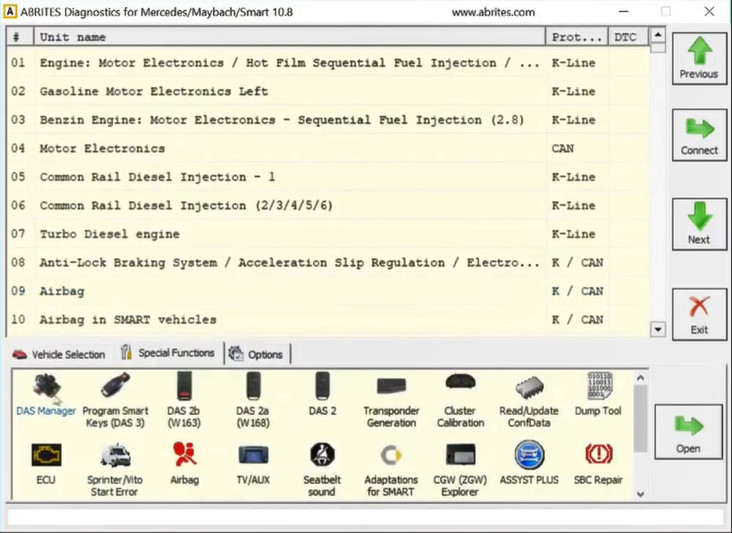Open Read/Update ConfData chip icon

[x=529, y=400]
